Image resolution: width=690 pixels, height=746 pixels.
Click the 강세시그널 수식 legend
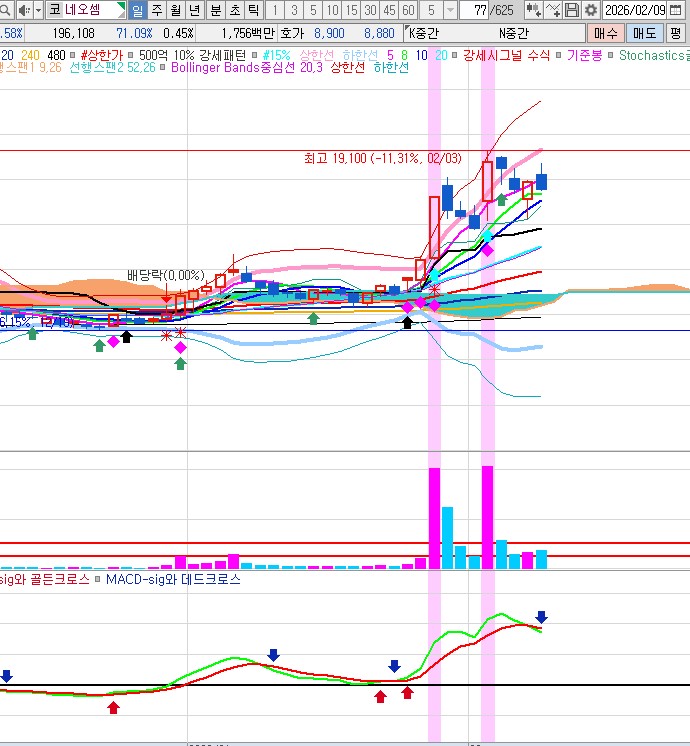point(506,55)
